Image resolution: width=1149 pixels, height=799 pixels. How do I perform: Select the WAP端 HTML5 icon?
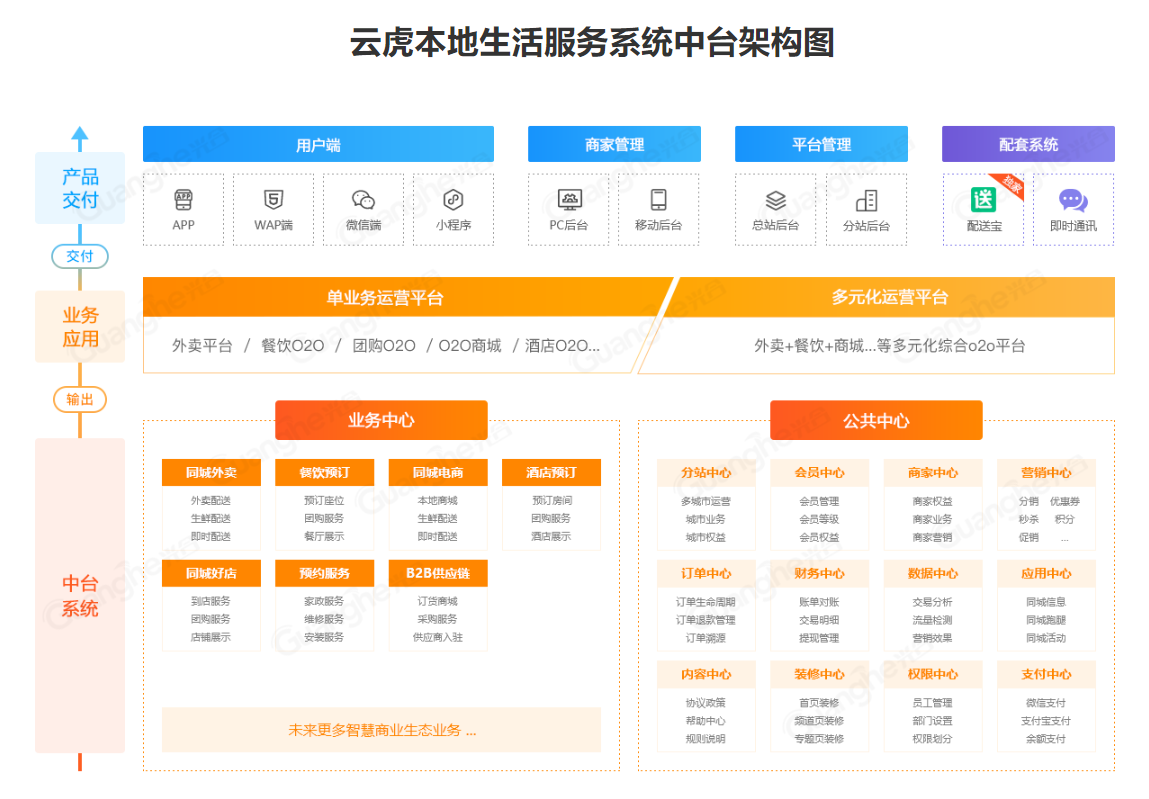pyautogui.click(x=273, y=199)
